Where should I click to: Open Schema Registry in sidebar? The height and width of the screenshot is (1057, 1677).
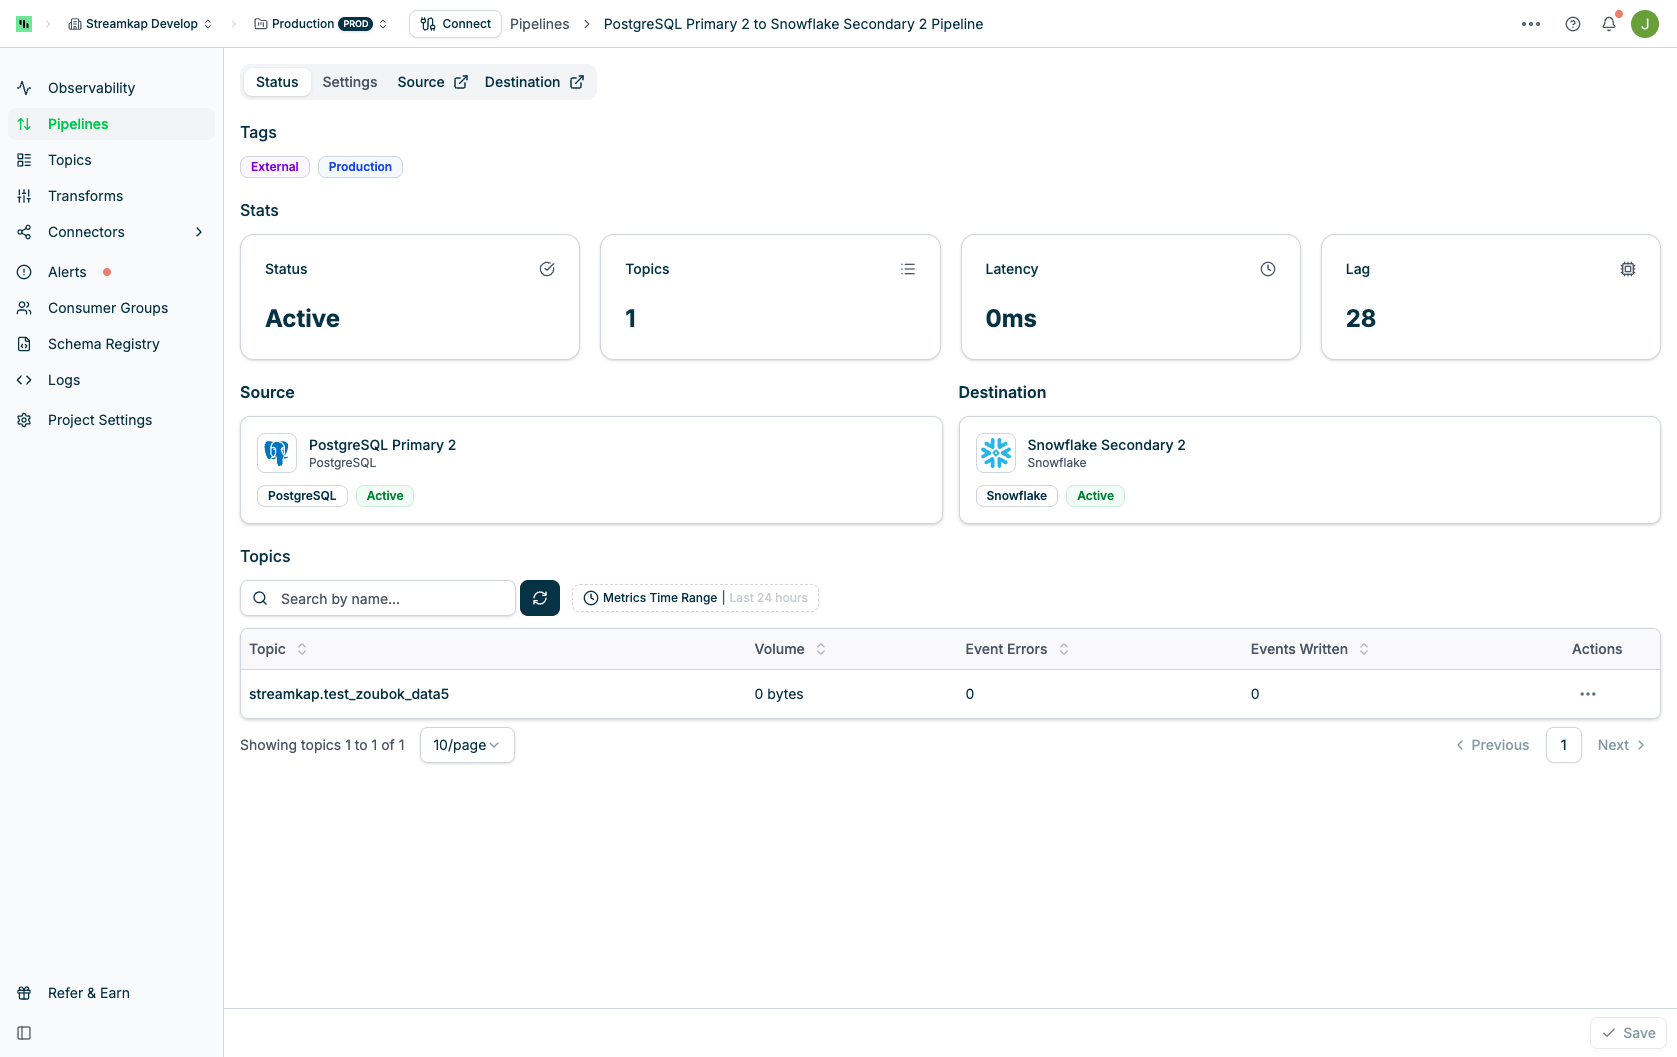[x=111, y=344]
